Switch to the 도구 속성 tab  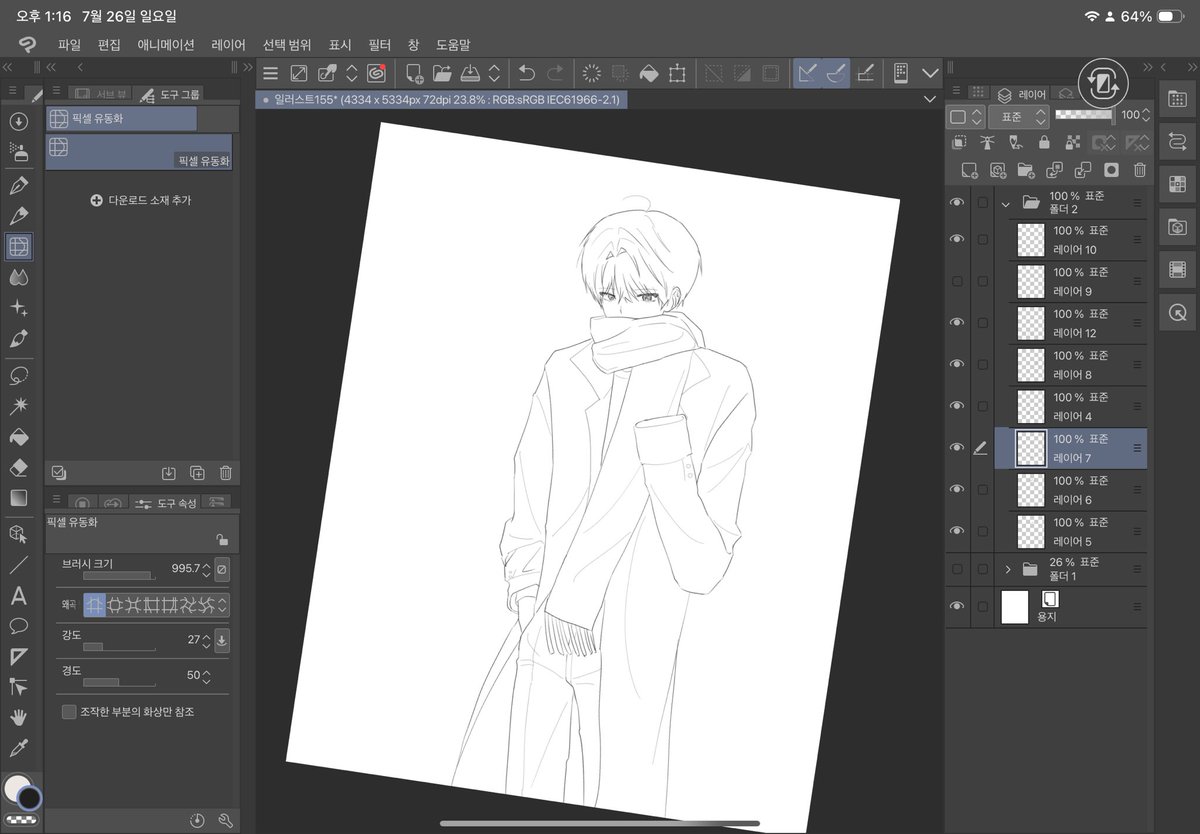pyautogui.click(x=166, y=503)
